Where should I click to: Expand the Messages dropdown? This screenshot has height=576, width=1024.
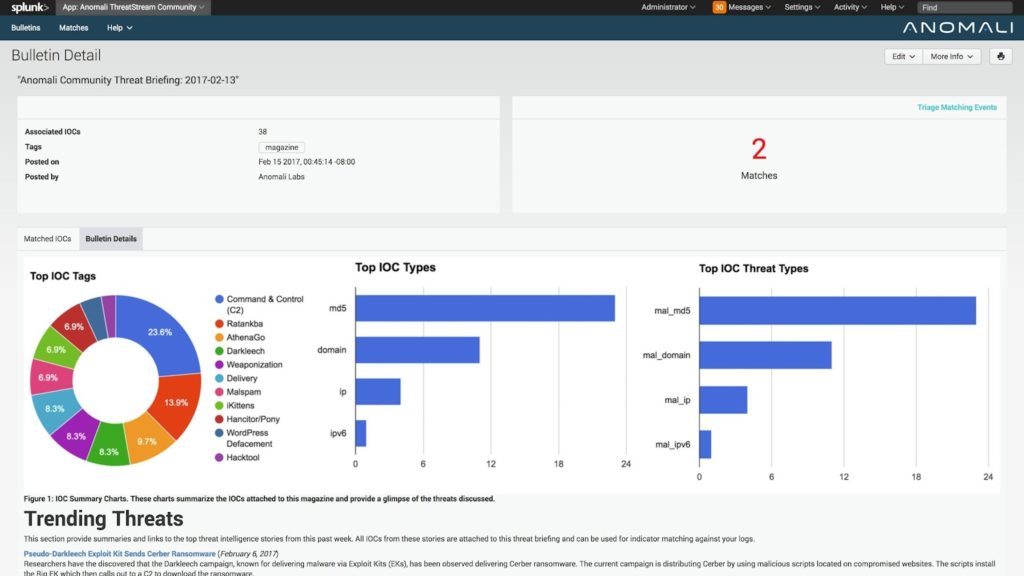click(749, 7)
